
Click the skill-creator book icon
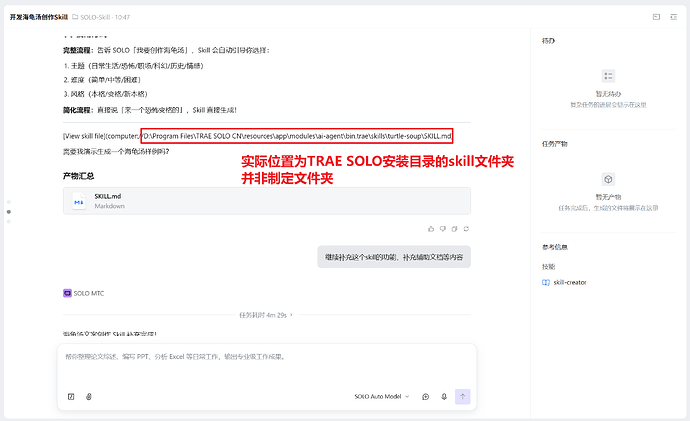[546, 282]
